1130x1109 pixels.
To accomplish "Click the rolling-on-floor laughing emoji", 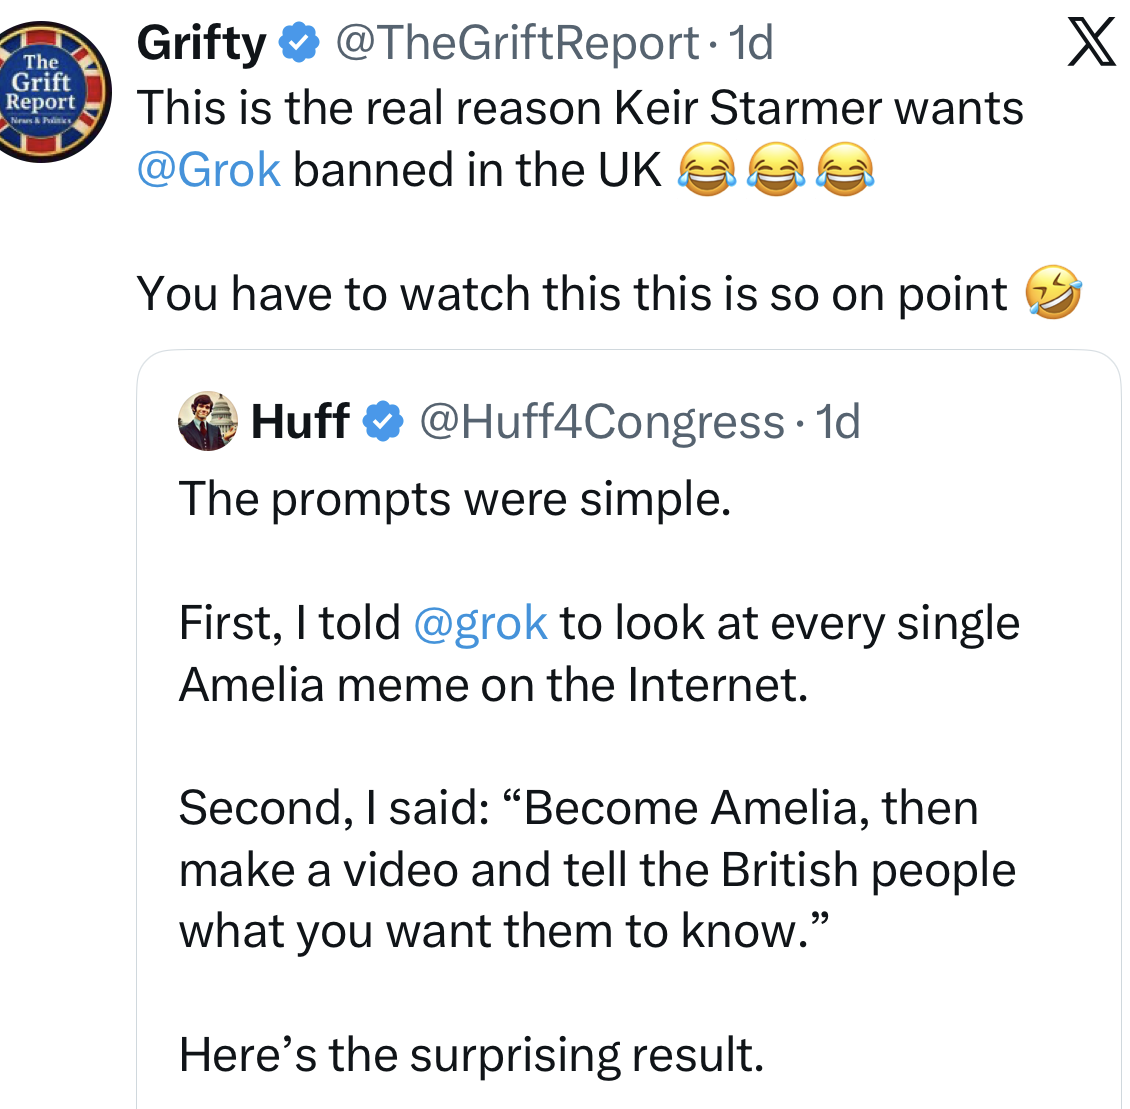I will (x=1053, y=294).
